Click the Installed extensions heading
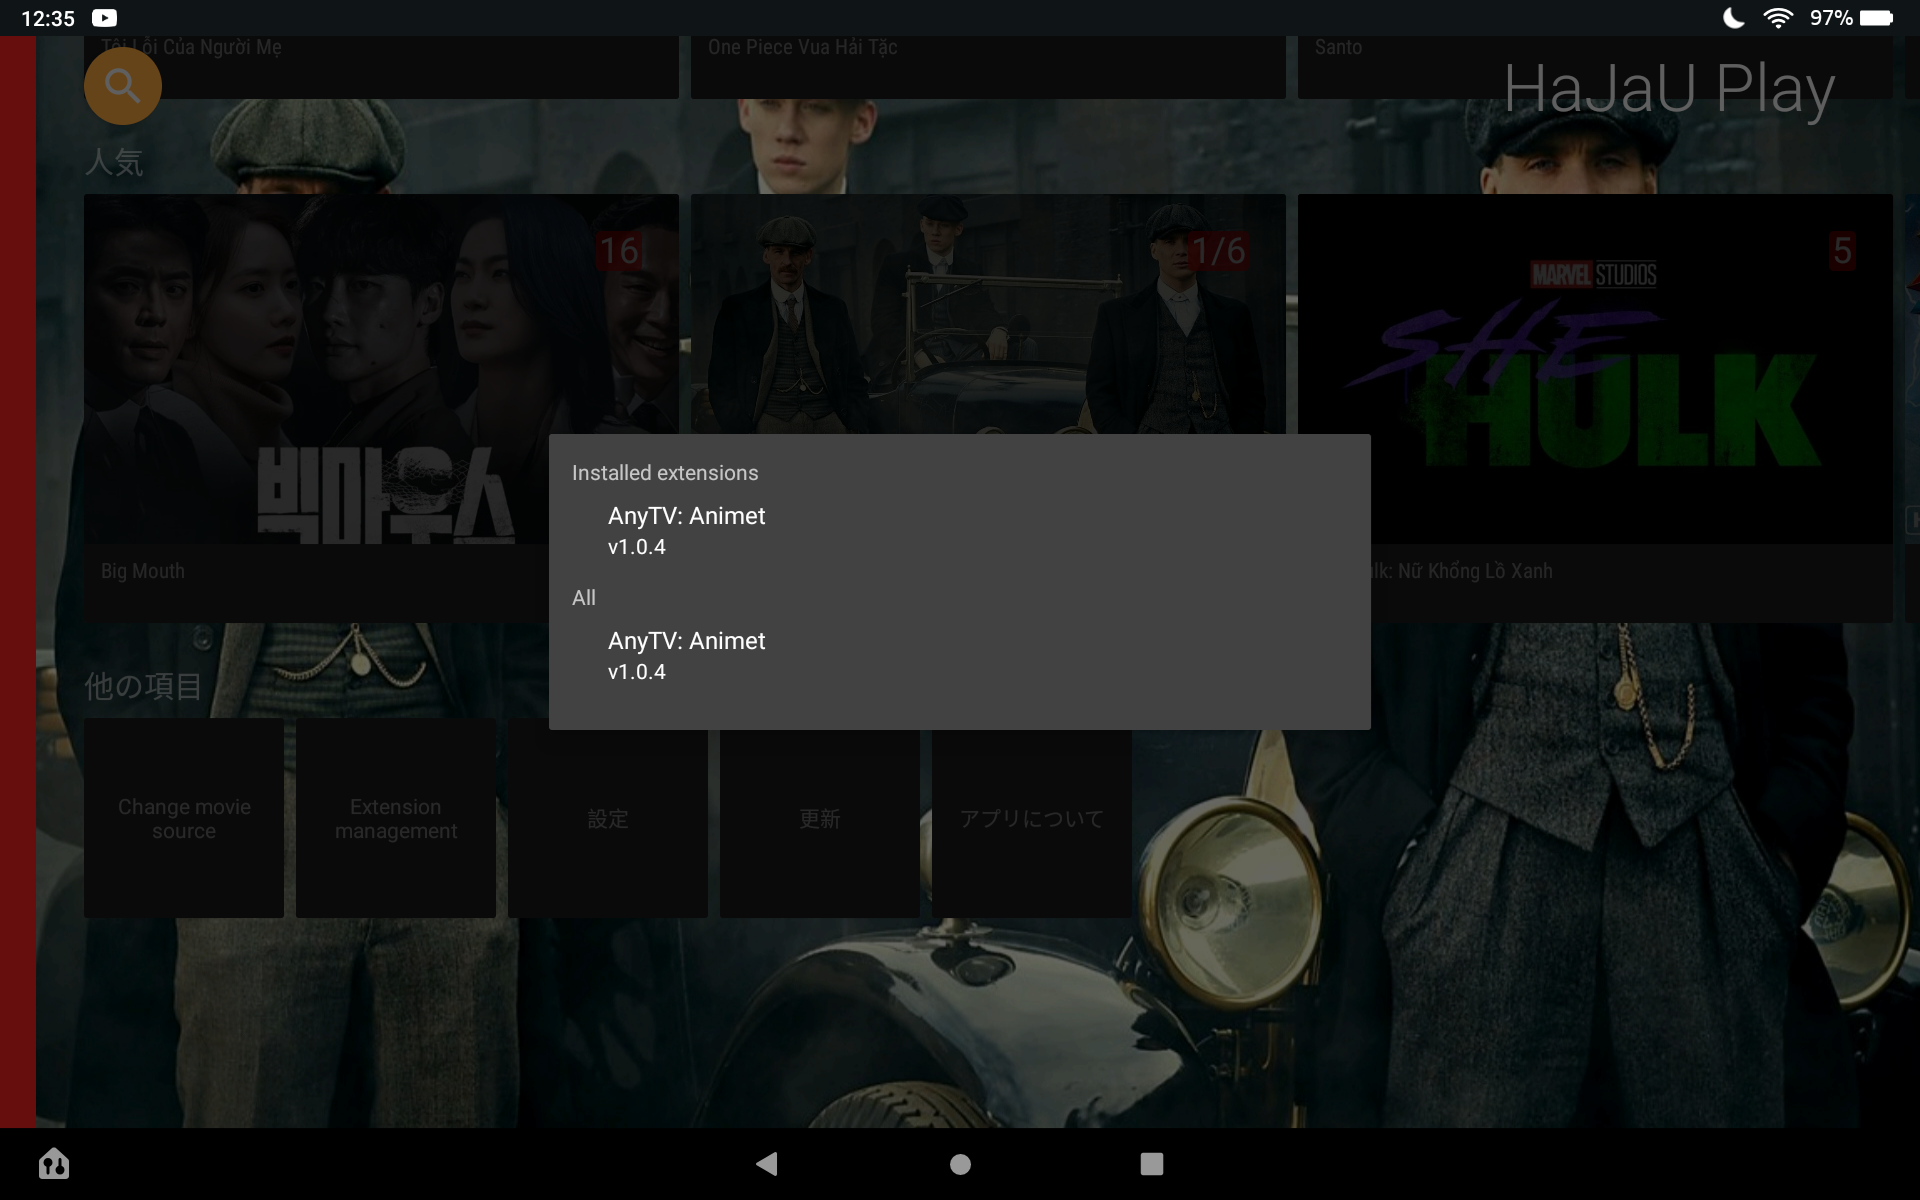1920x1200 pixels. (x=665, y=473)
